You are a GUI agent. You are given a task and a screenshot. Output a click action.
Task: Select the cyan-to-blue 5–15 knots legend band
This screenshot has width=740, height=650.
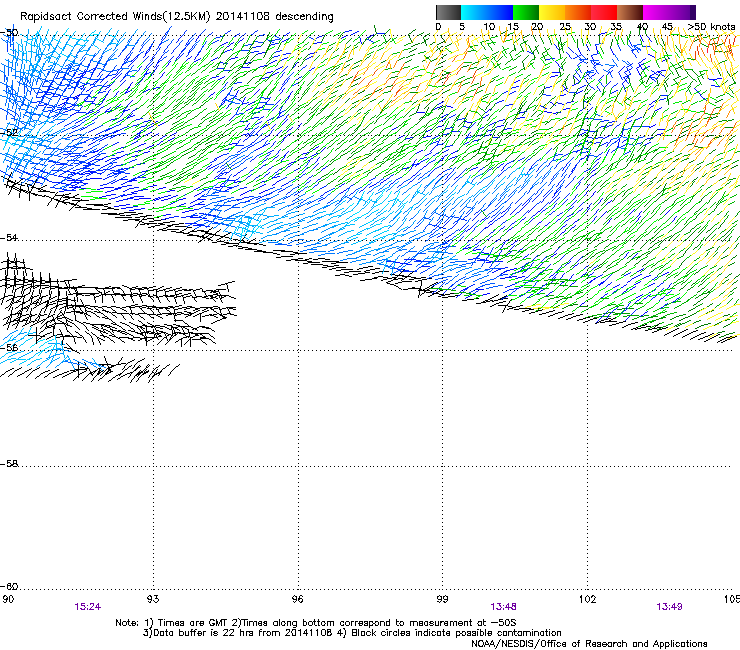click(487, 12)
